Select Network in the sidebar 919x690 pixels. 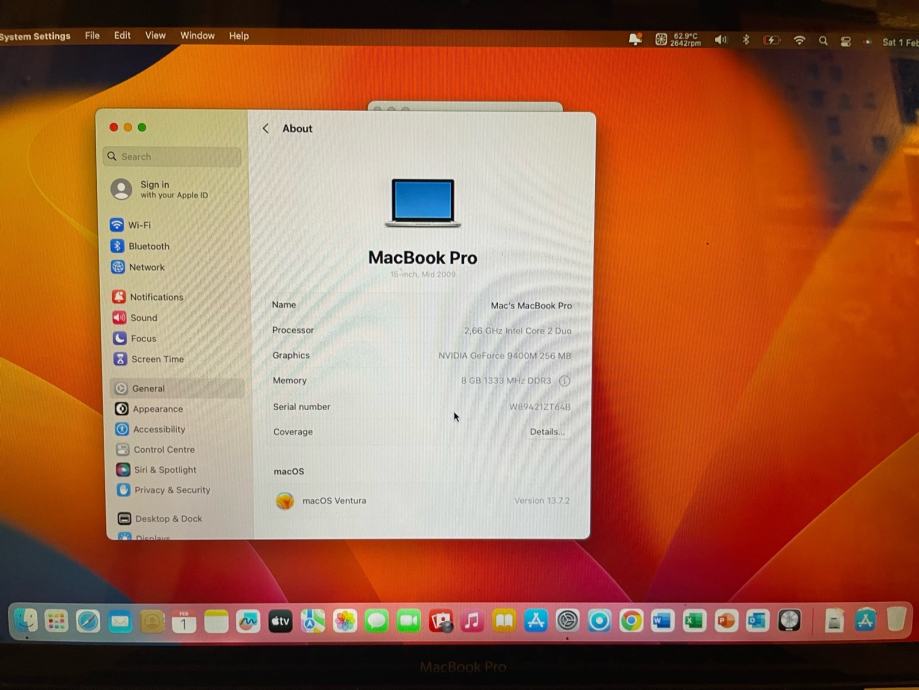tap(138, 267)
